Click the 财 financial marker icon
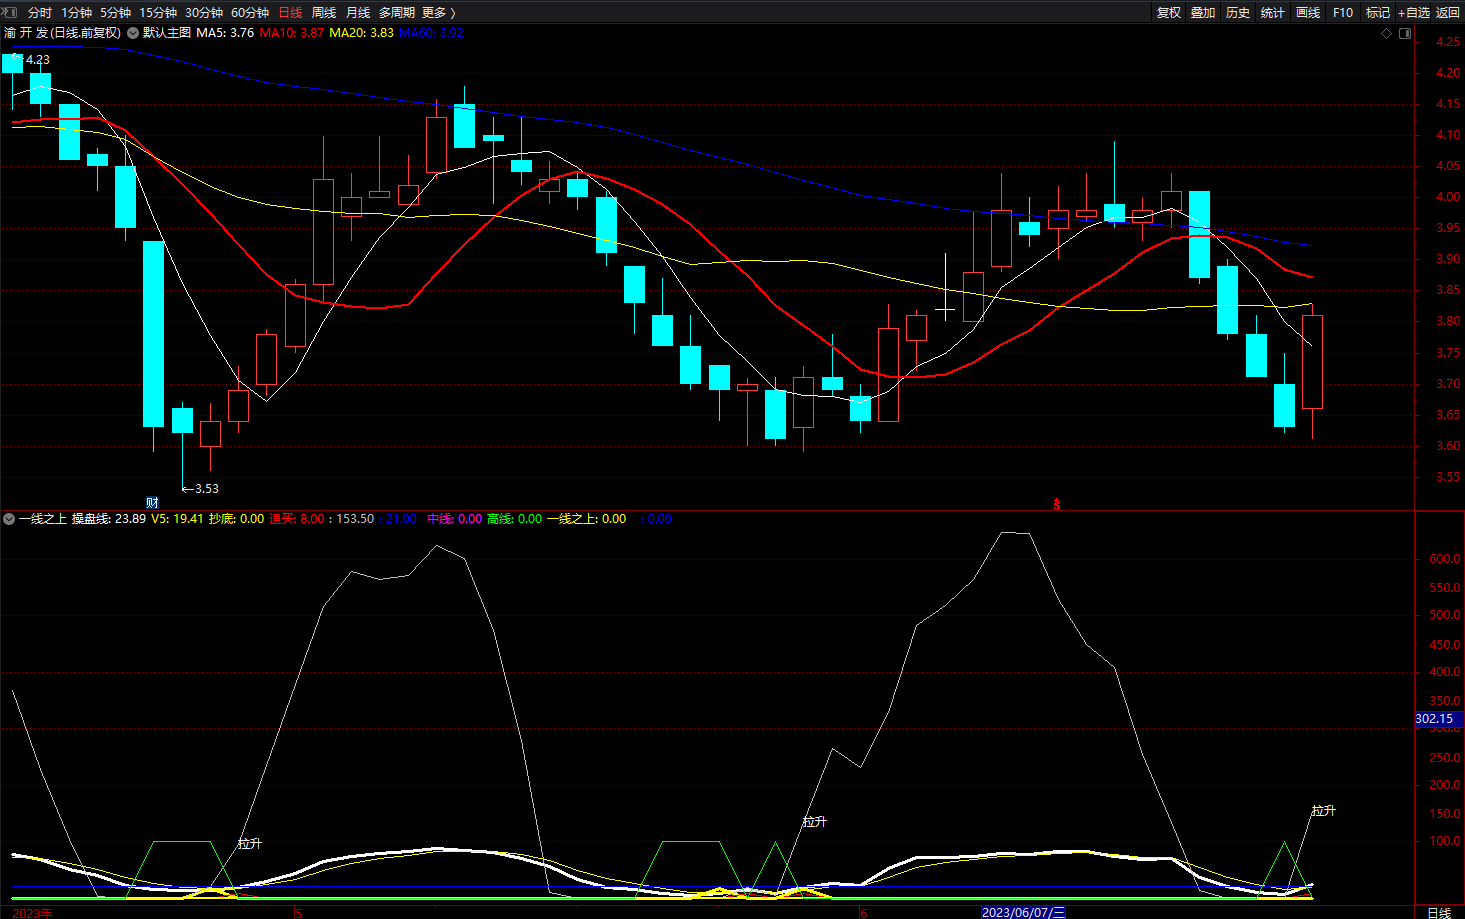Viewport: 1465px width, 919px height. point(152,502)
